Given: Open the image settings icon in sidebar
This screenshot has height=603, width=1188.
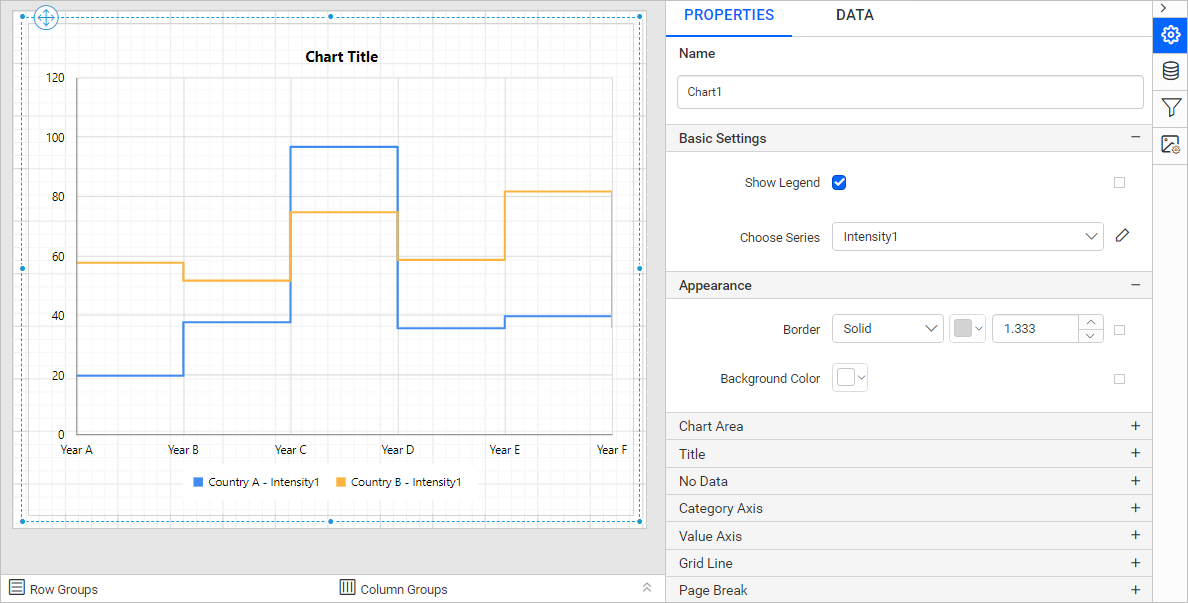Looking at the screenshot, I should pos(1170,145).
